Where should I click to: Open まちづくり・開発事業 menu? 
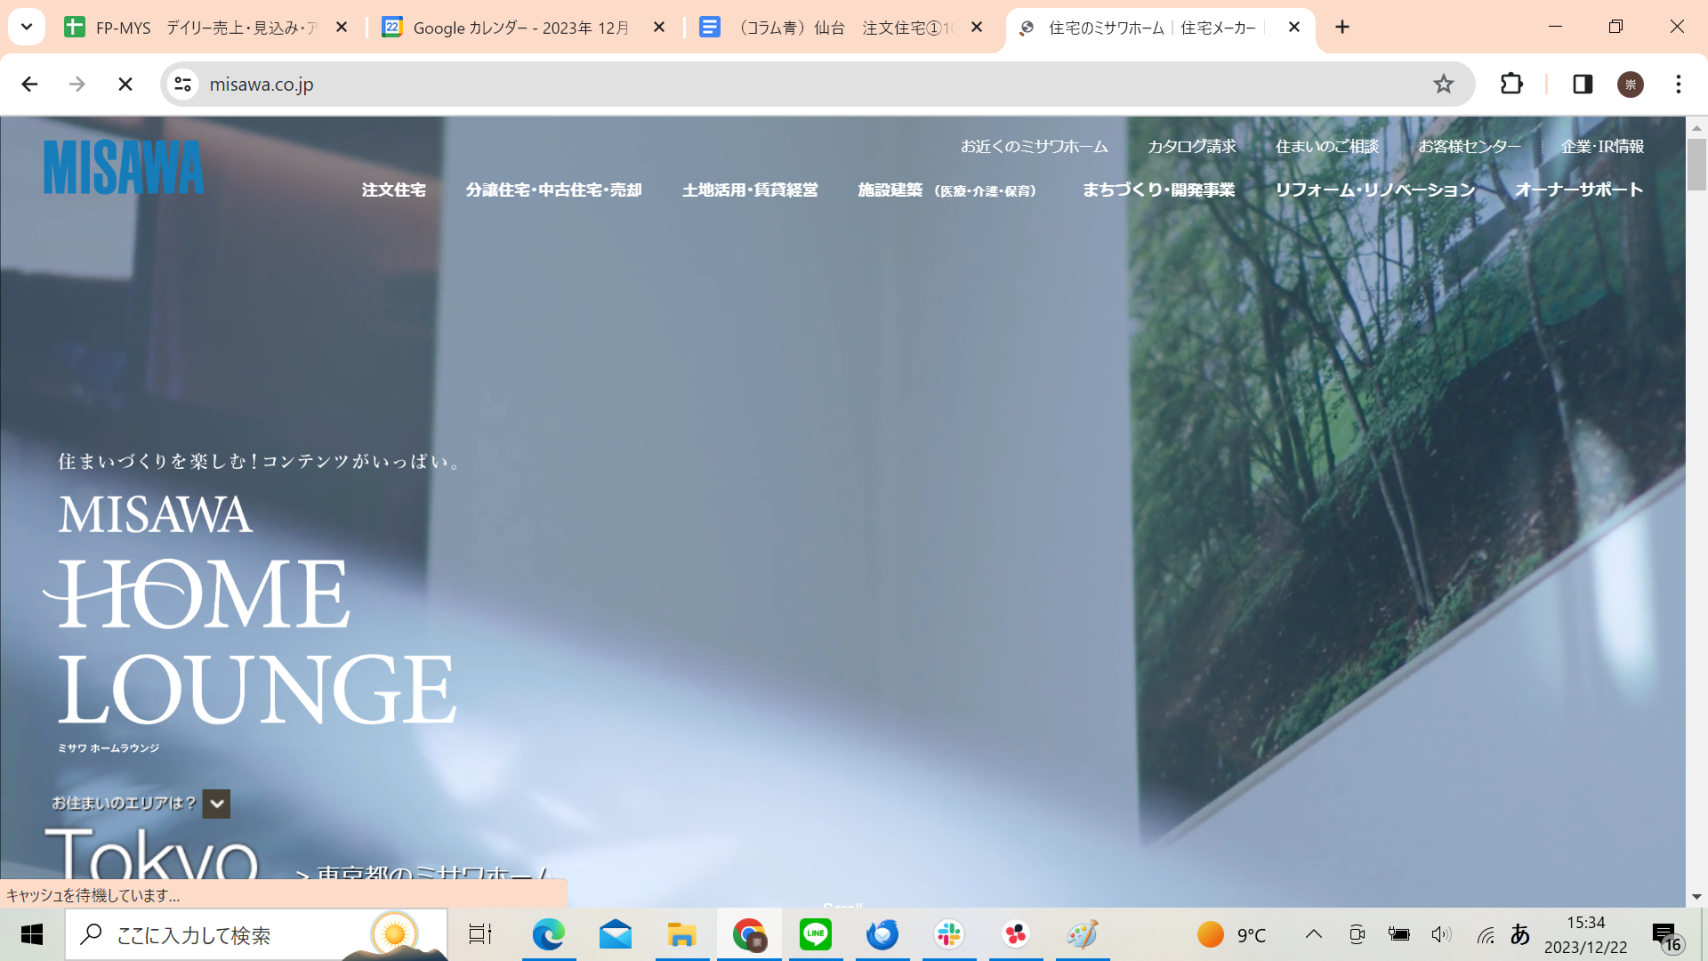click(1158, 190)
